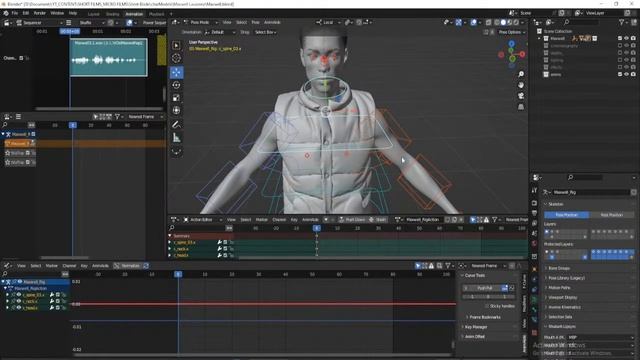Screen dimensions: 640x360
Task: Toggle eye of c_spine_03.x channel in graph editor
Action: pyautogui.click(x=19, y=295)
